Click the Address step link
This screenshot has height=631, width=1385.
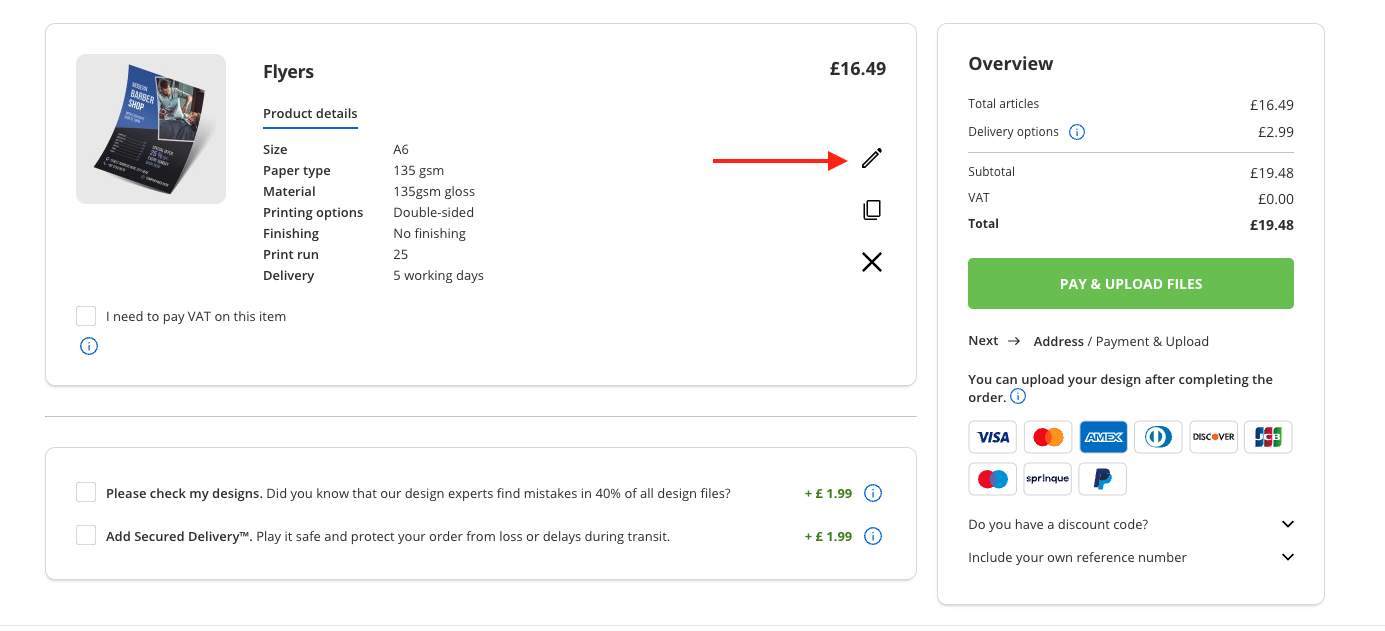tap(1059, 341)
